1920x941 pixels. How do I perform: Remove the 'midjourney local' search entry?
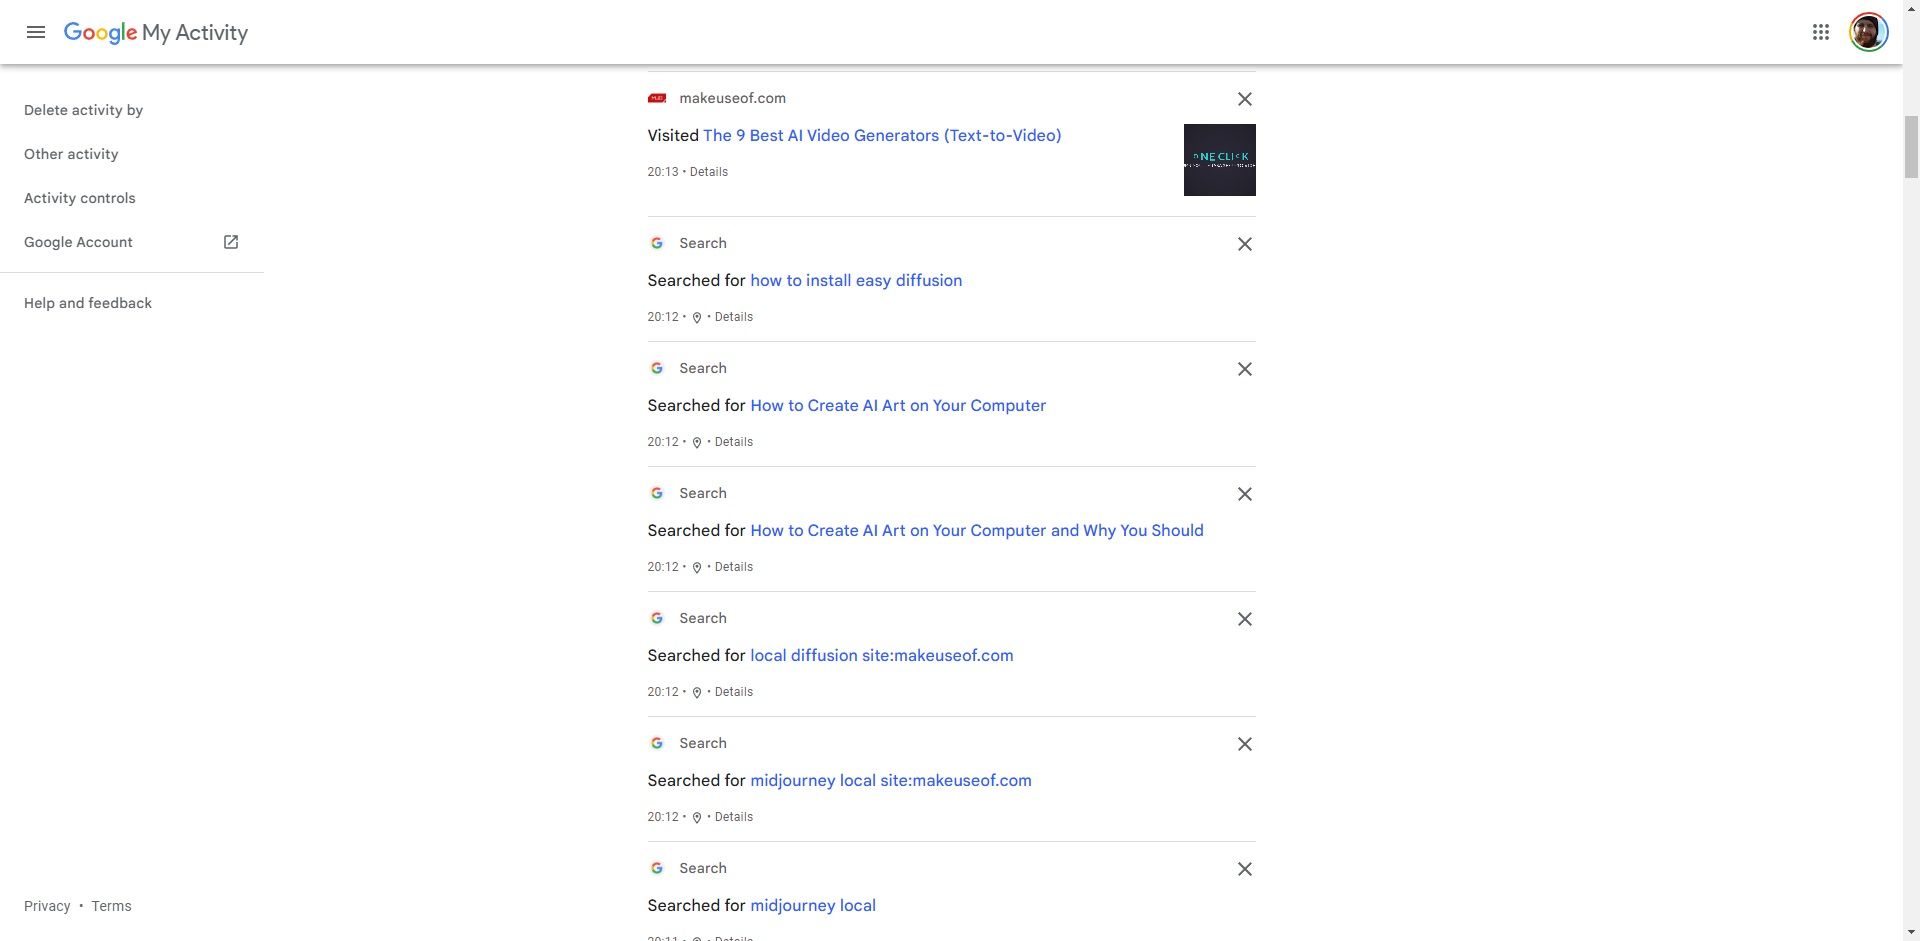[1245, 869]
